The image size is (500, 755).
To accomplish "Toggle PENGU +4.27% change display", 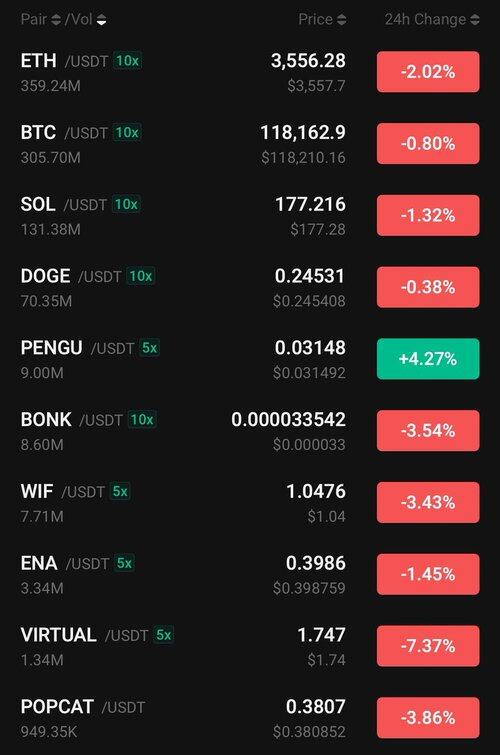I will point(428,359).
